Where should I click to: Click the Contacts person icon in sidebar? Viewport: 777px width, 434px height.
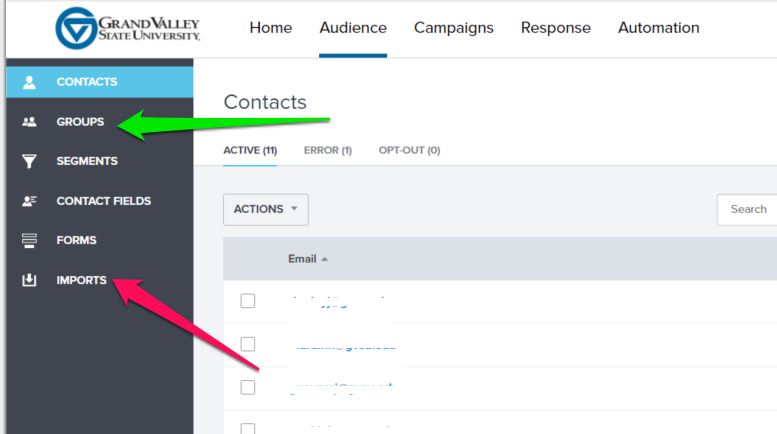tap(29, 82)
